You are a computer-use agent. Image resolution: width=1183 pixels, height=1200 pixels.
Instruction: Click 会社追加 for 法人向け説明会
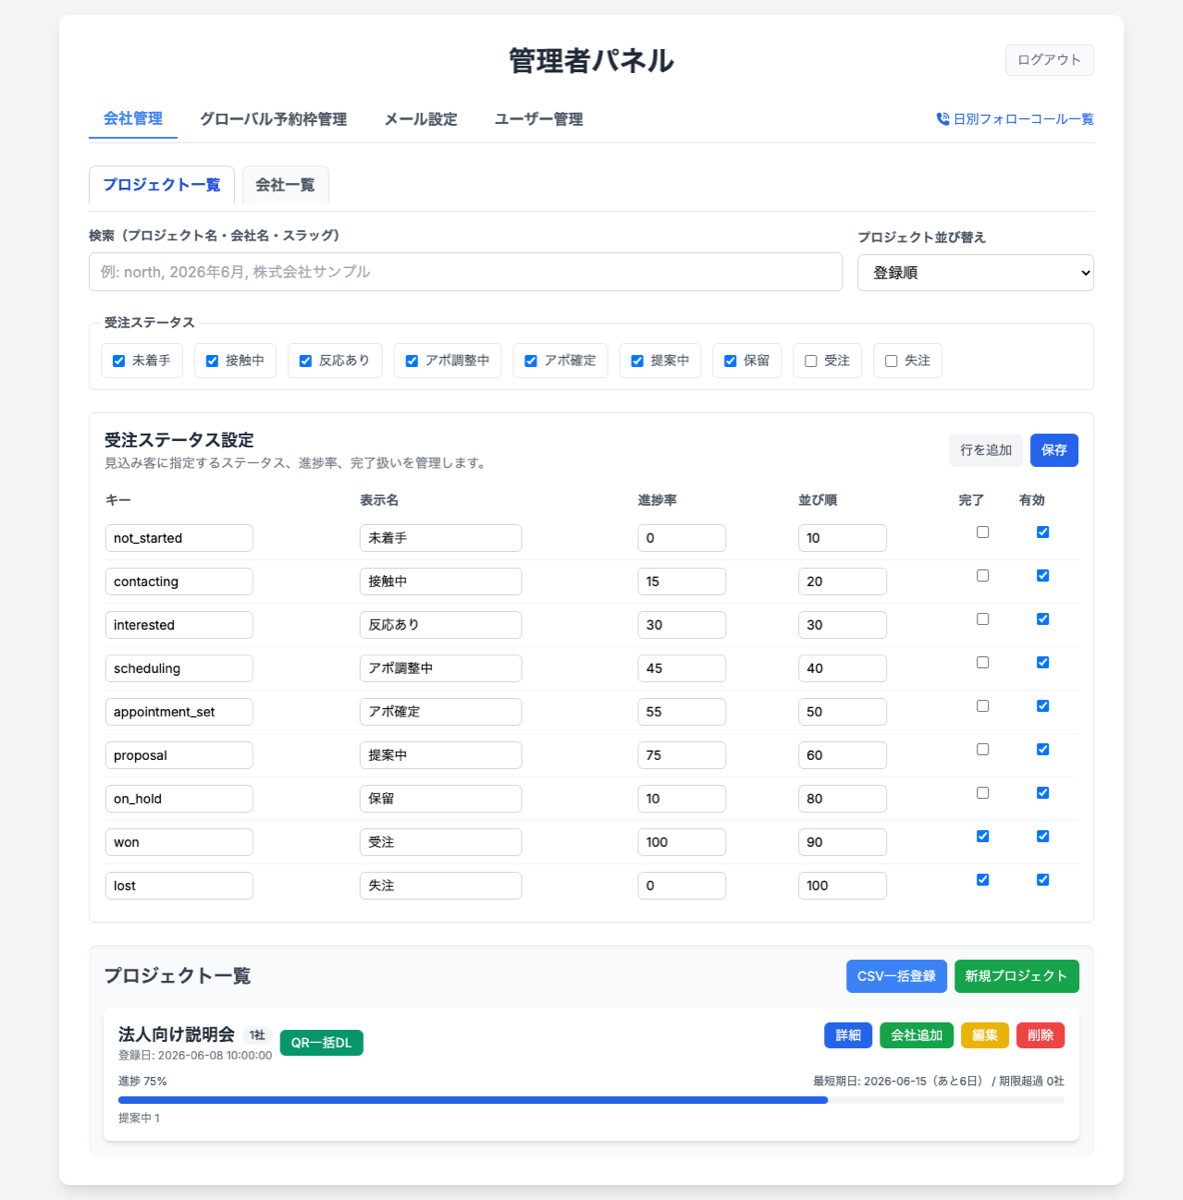point(917,1035)
